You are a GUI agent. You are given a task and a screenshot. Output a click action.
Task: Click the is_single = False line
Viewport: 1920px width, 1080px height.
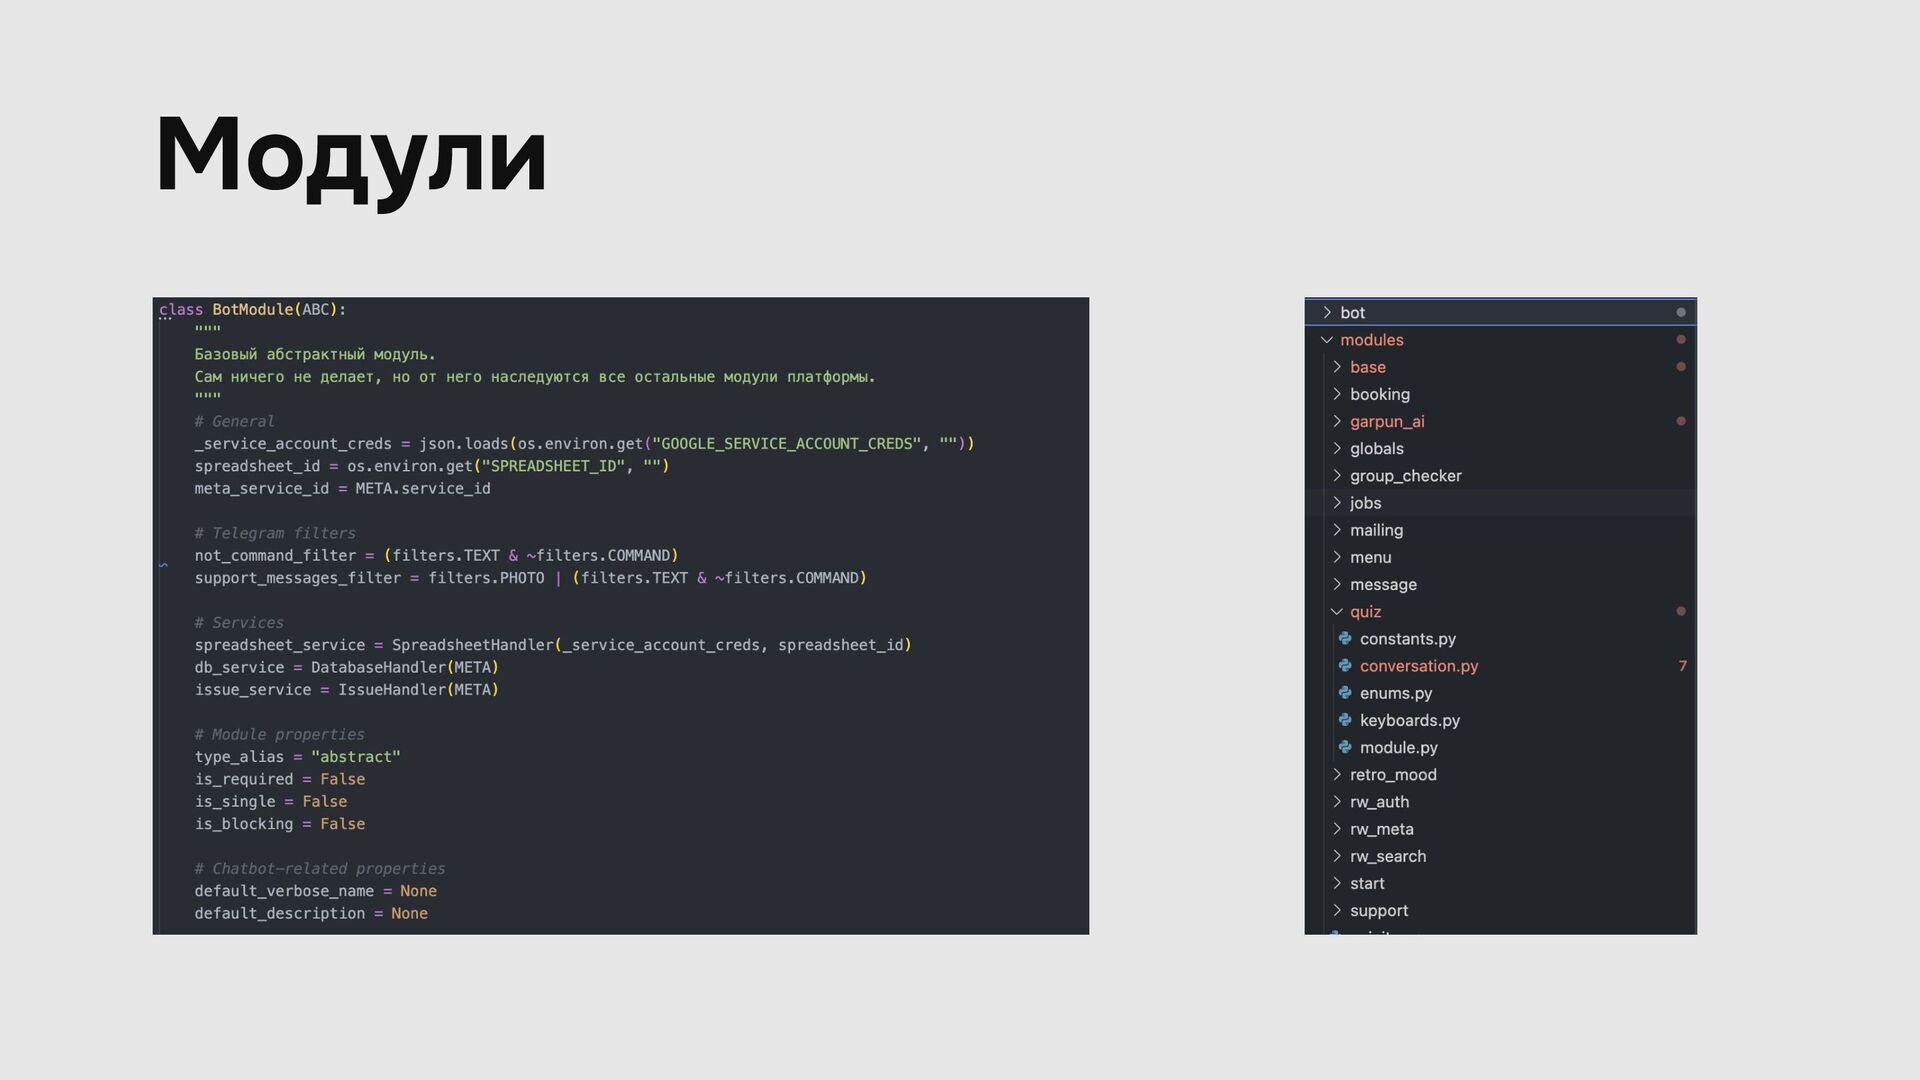[270, 802]
